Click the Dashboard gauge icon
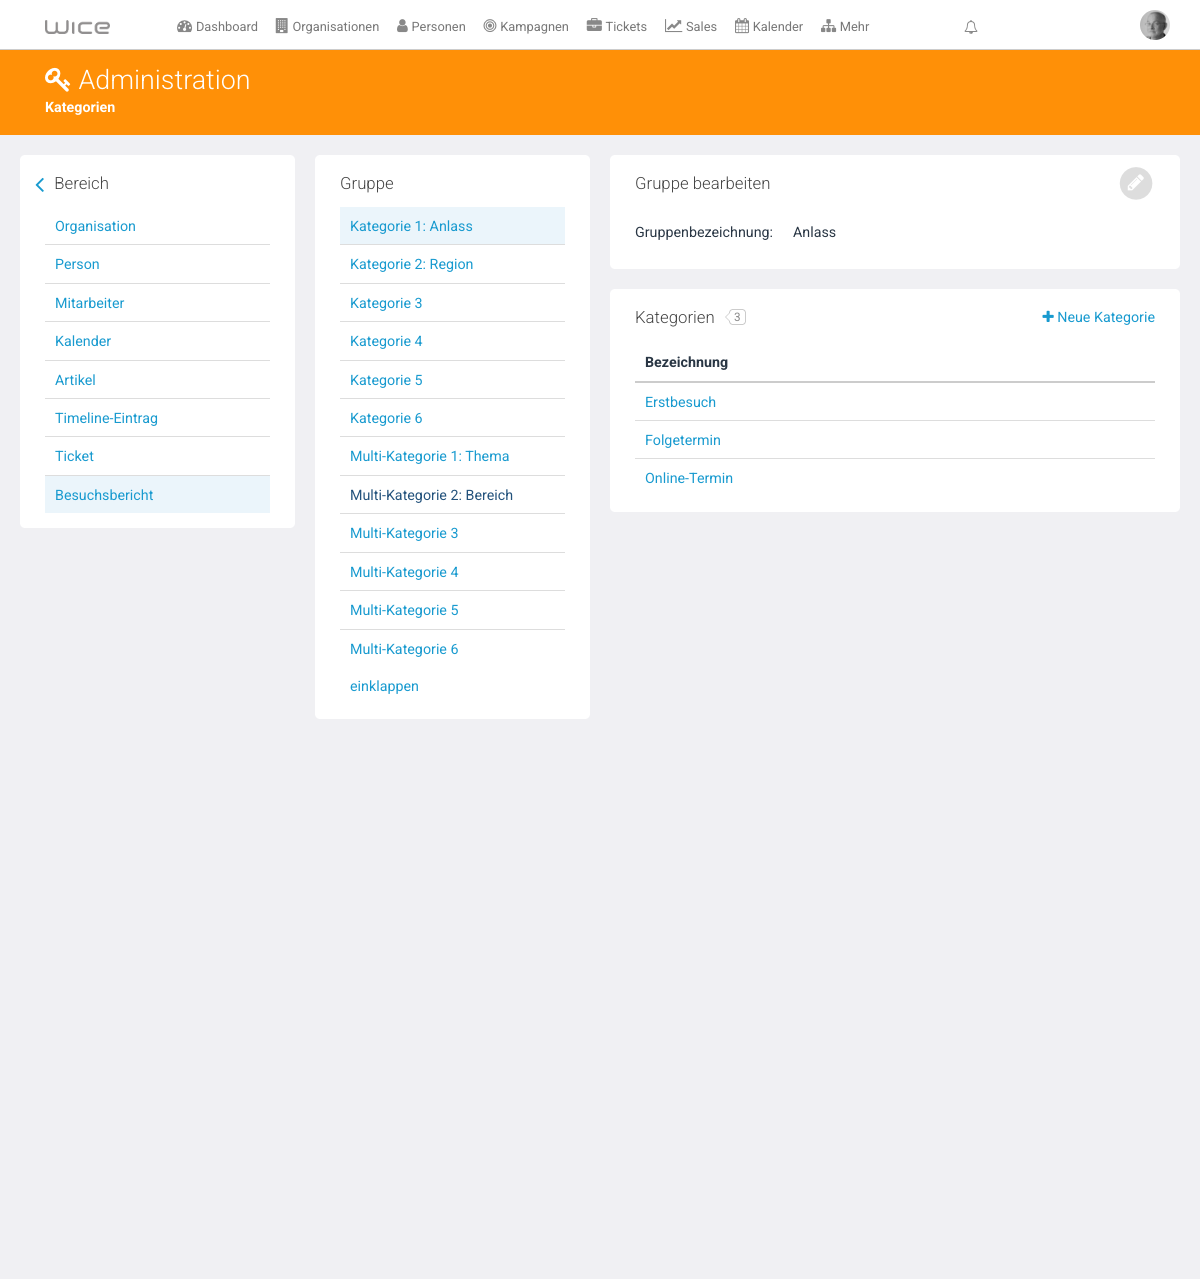 (184, 26)
